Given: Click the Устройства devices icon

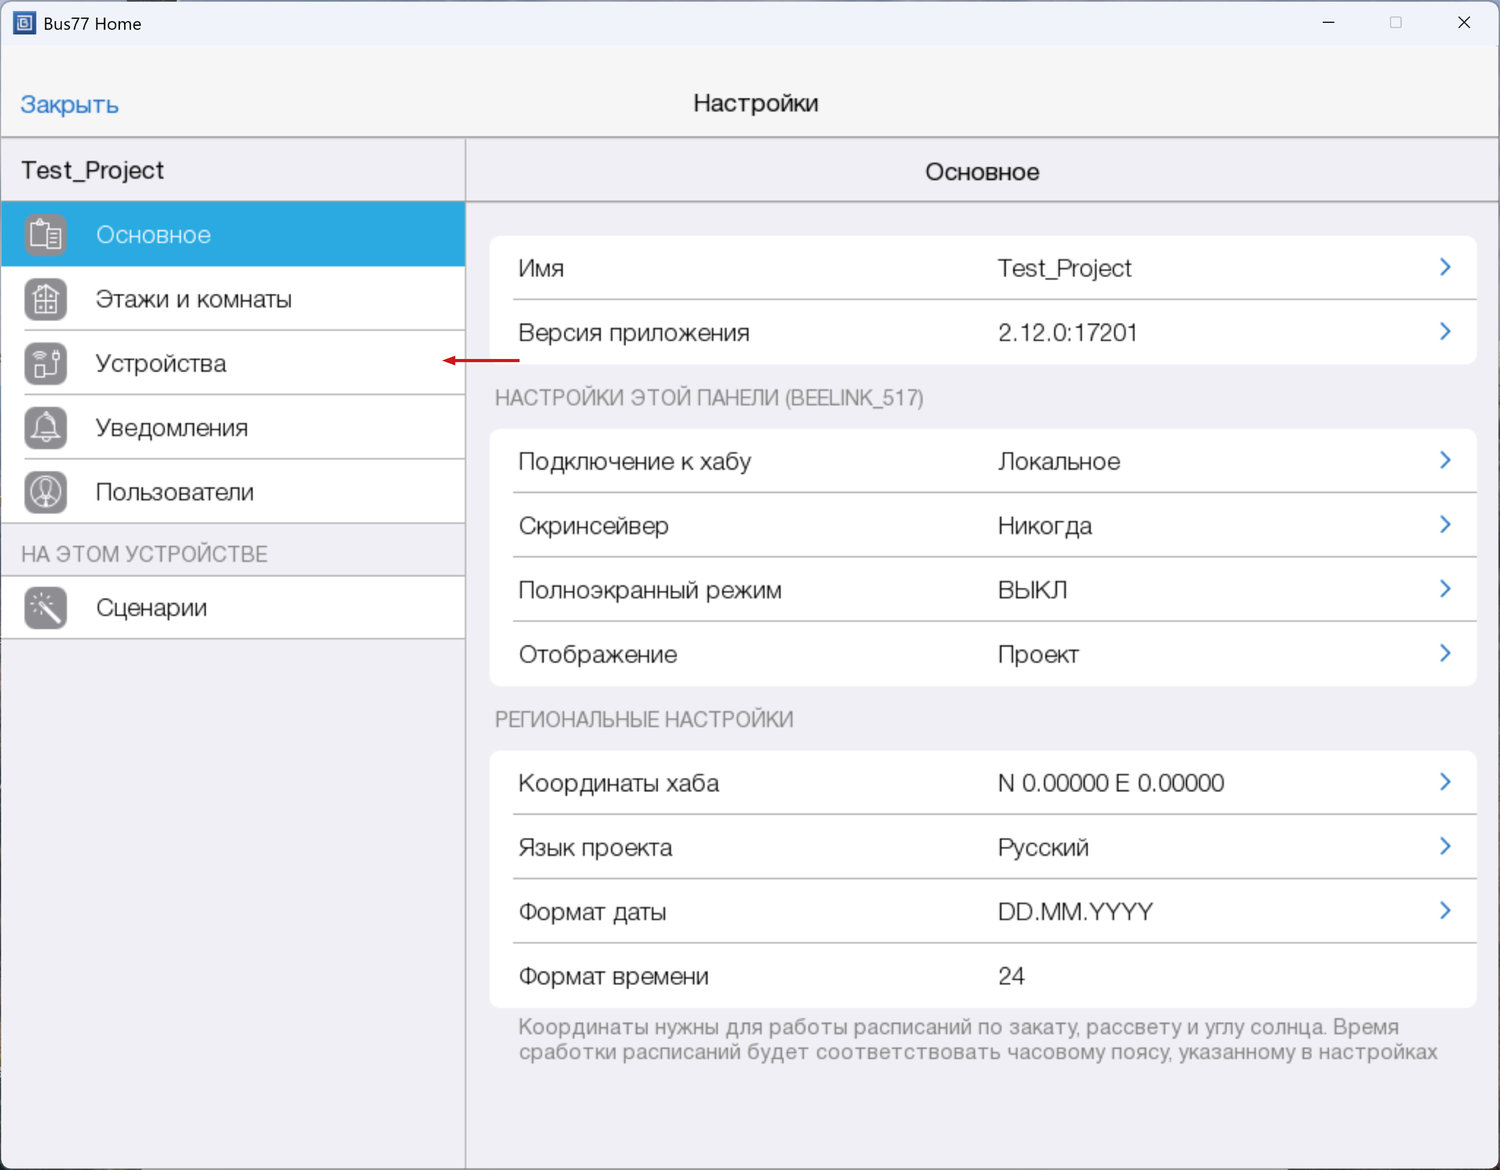Looking at the screenshot, I should tap(46, 364).
